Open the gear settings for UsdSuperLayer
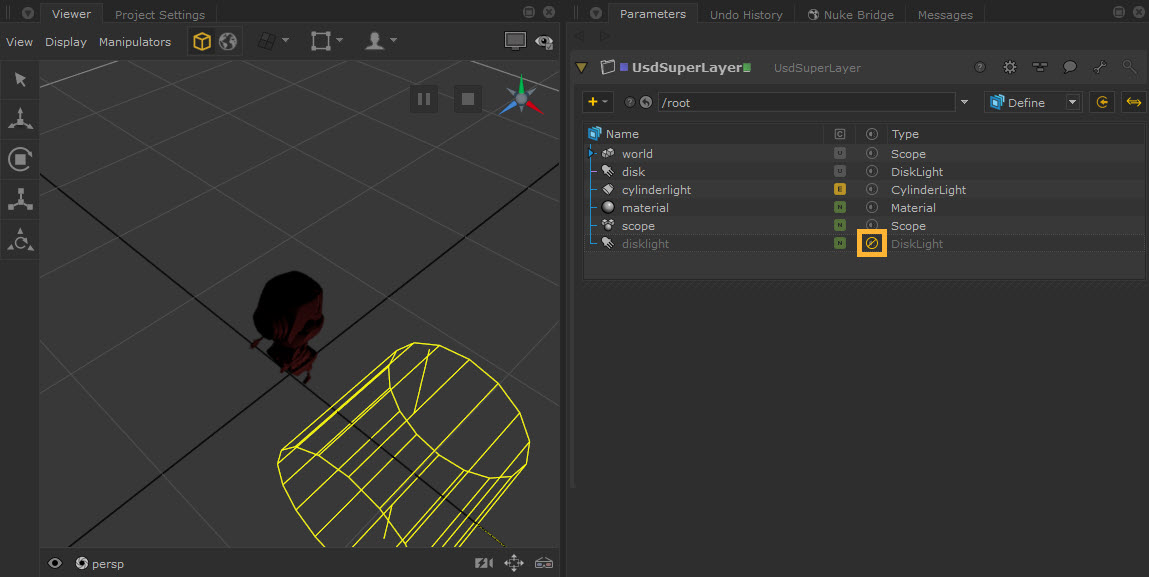The width and height of the screenshot is (1149, 577). click(x=1010, y=68)
